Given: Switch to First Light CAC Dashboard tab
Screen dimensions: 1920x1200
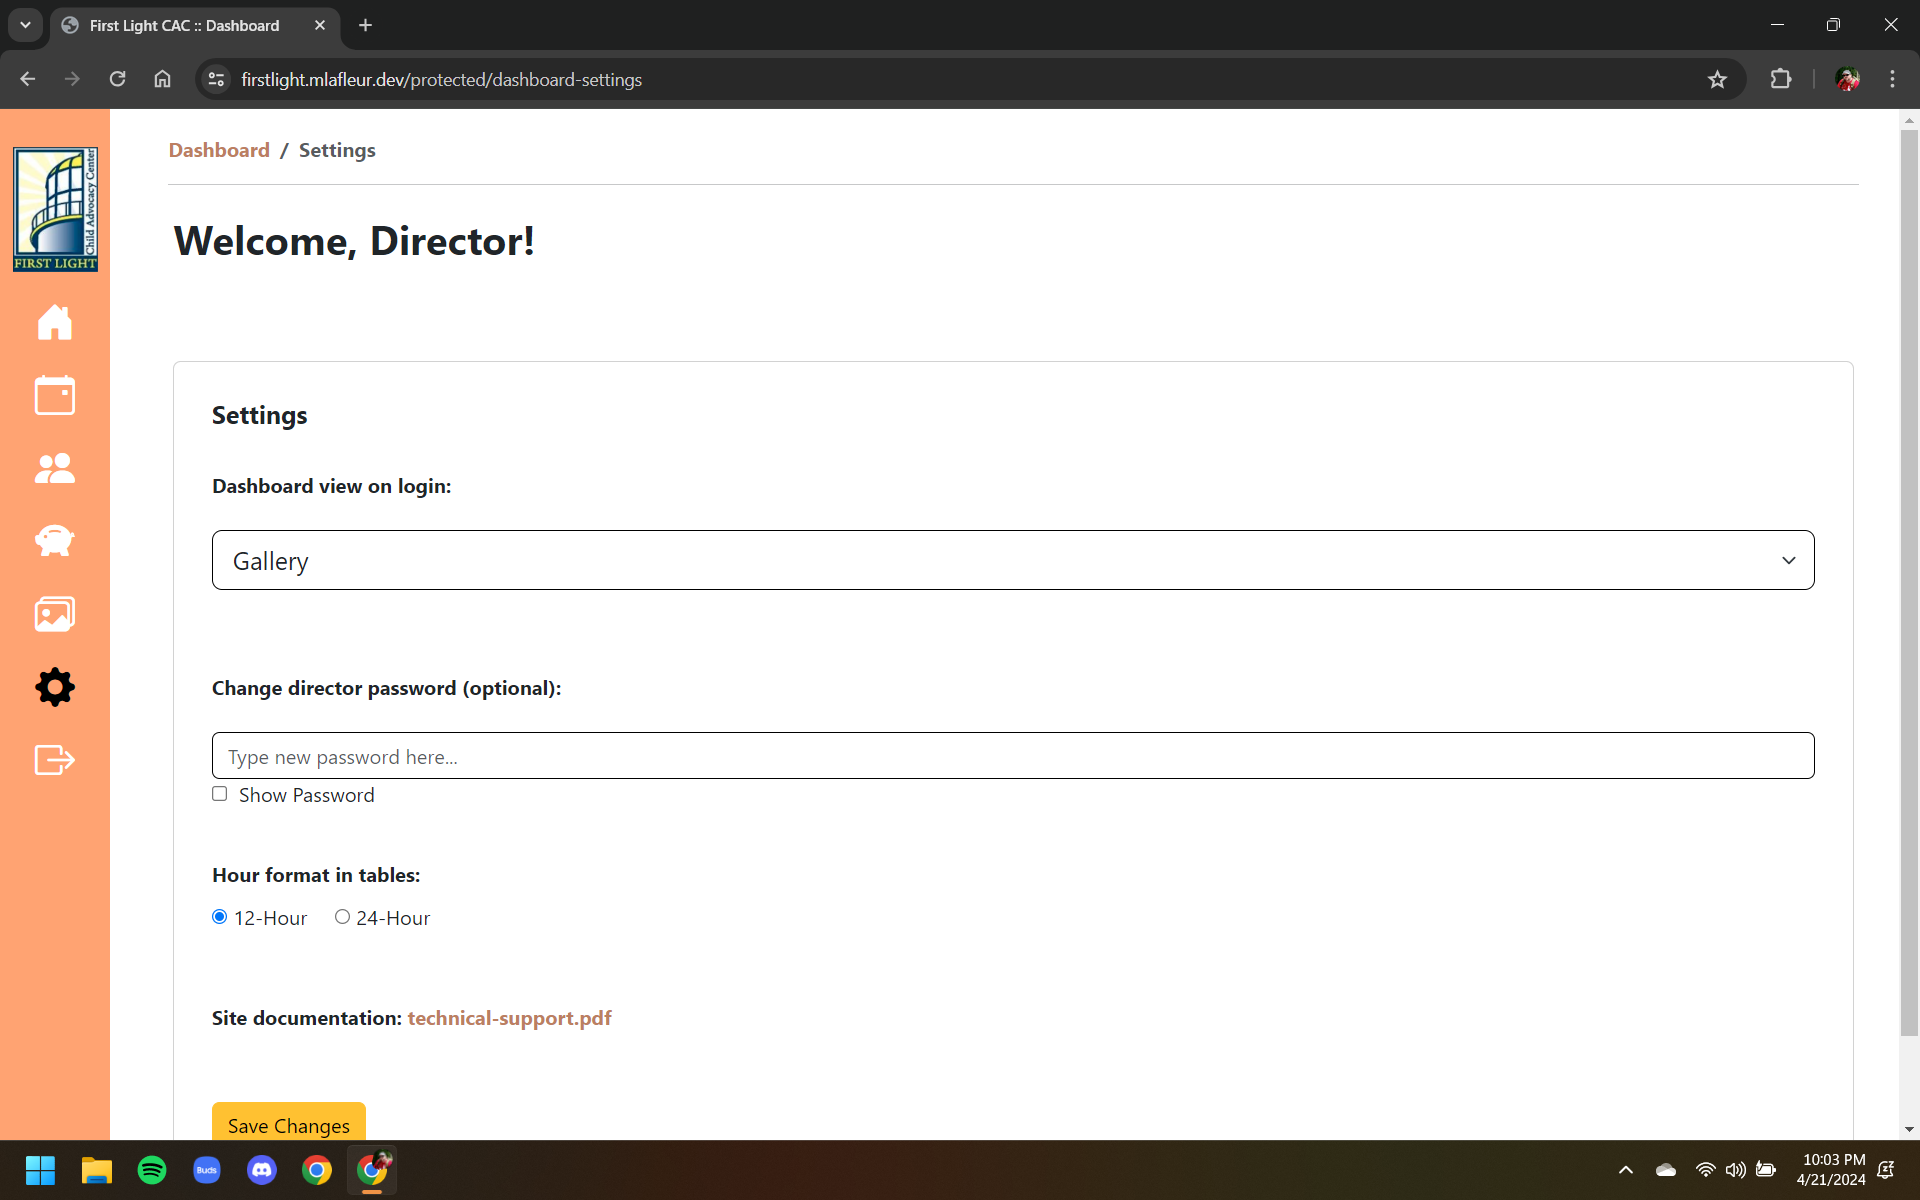Looking at the screenshot, I should click(185, 25).
